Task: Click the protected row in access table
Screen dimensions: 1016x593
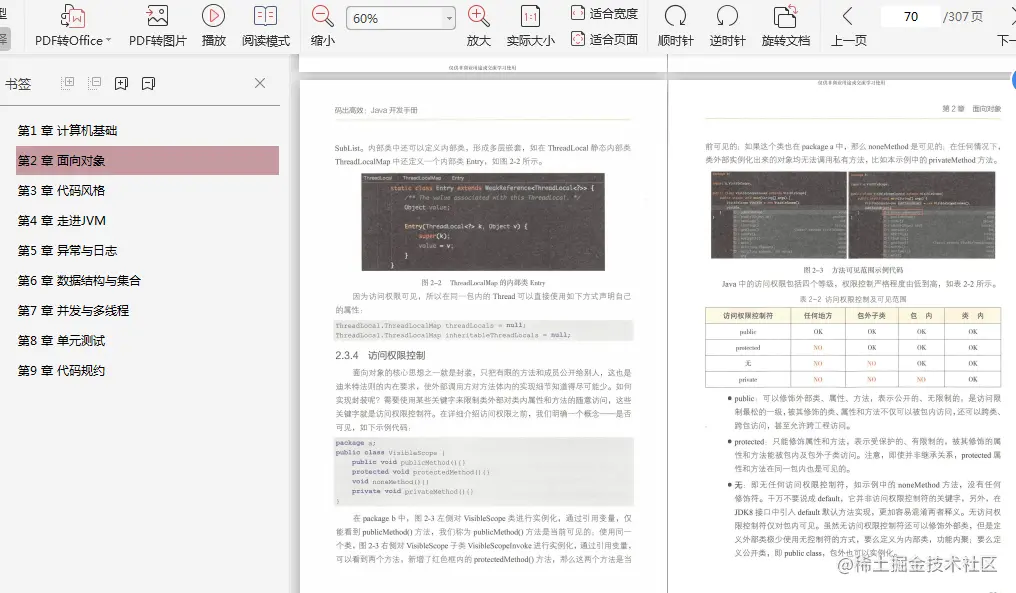Action: tap(853, 347)
